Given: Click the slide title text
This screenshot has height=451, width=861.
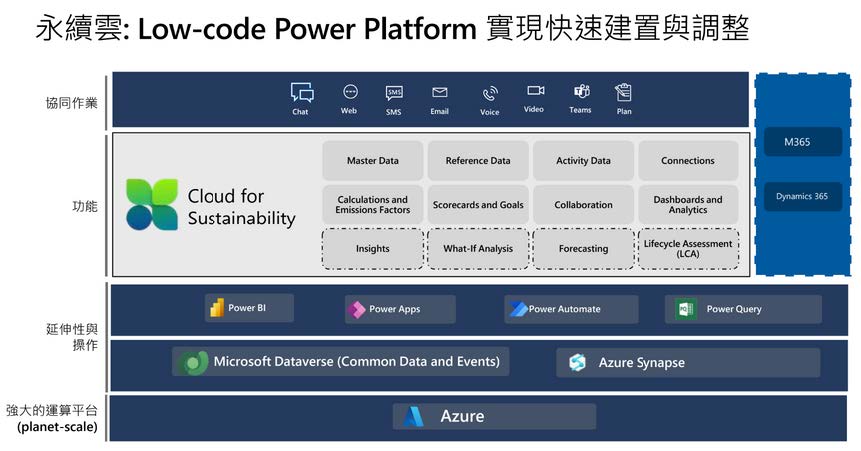Looking at the screenshot, I should coord(393,29).
